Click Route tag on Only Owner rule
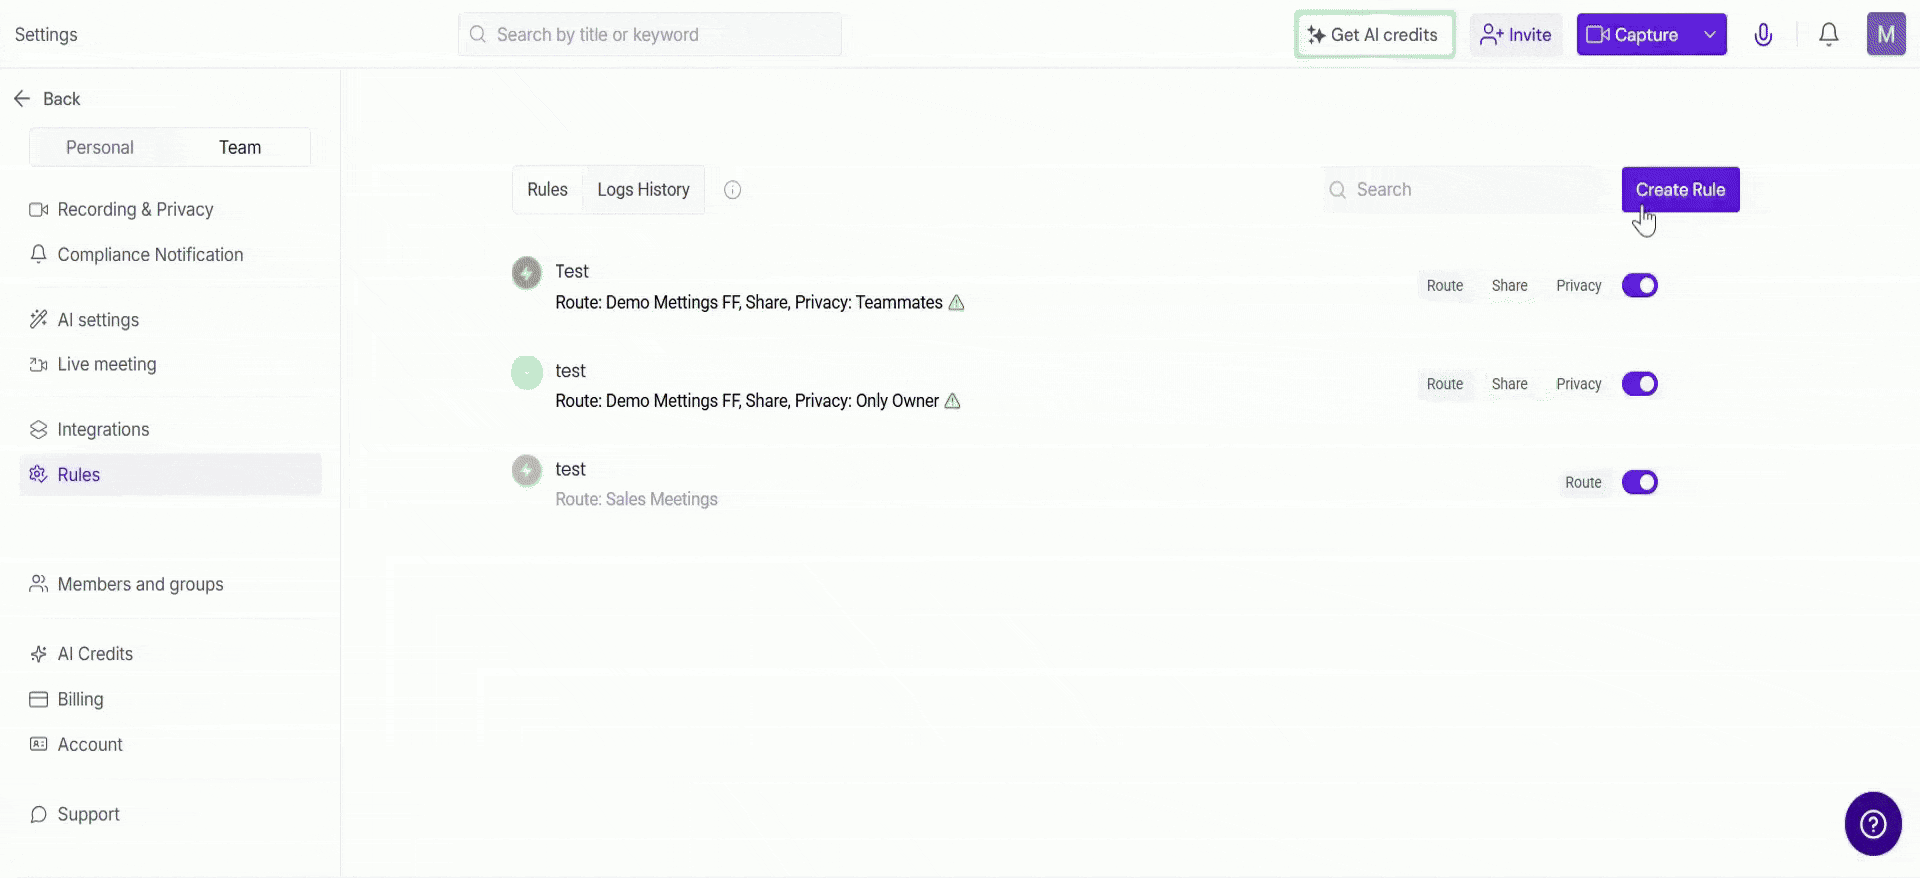 (x=1445, y=384)
